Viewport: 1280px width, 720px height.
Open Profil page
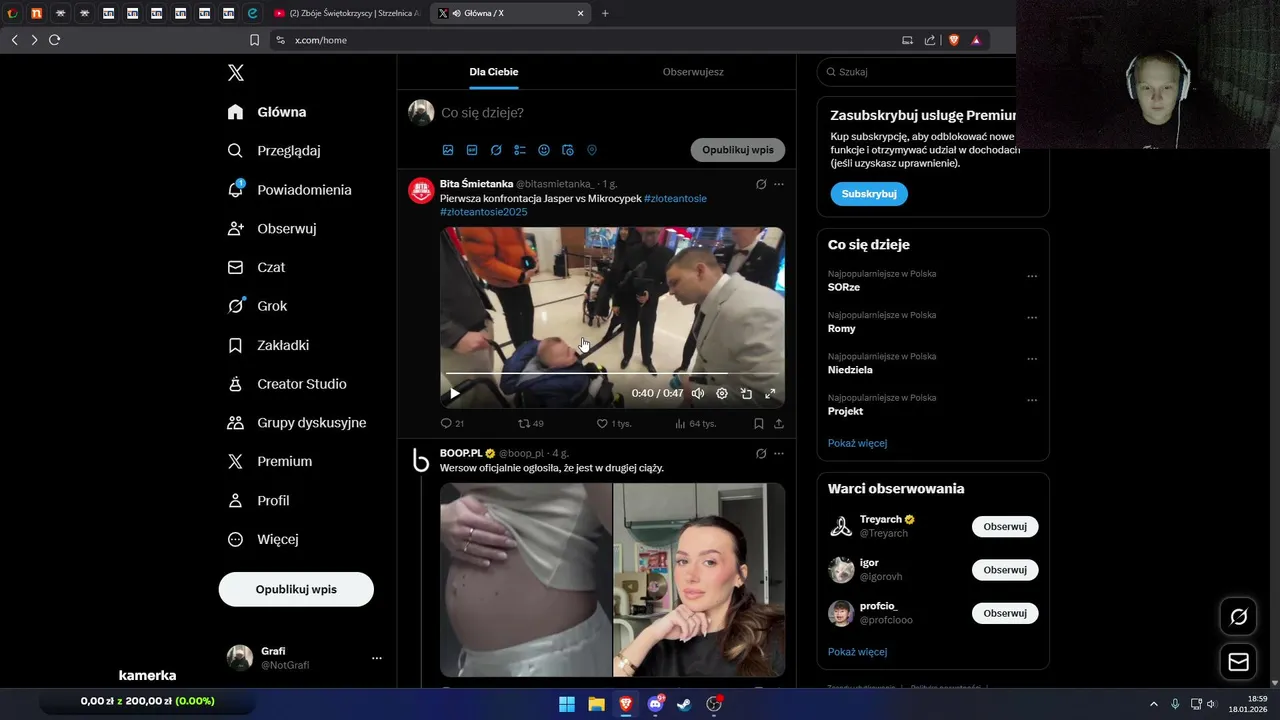point(259,500)
